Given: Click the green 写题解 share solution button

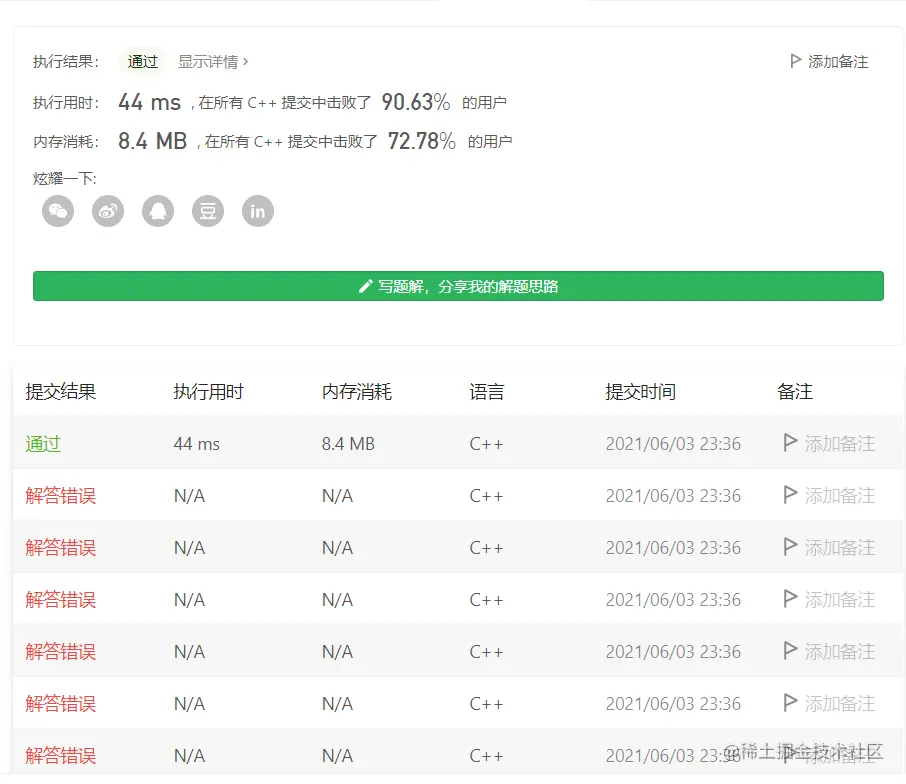Looking at the screenshot, I should 458,286.
